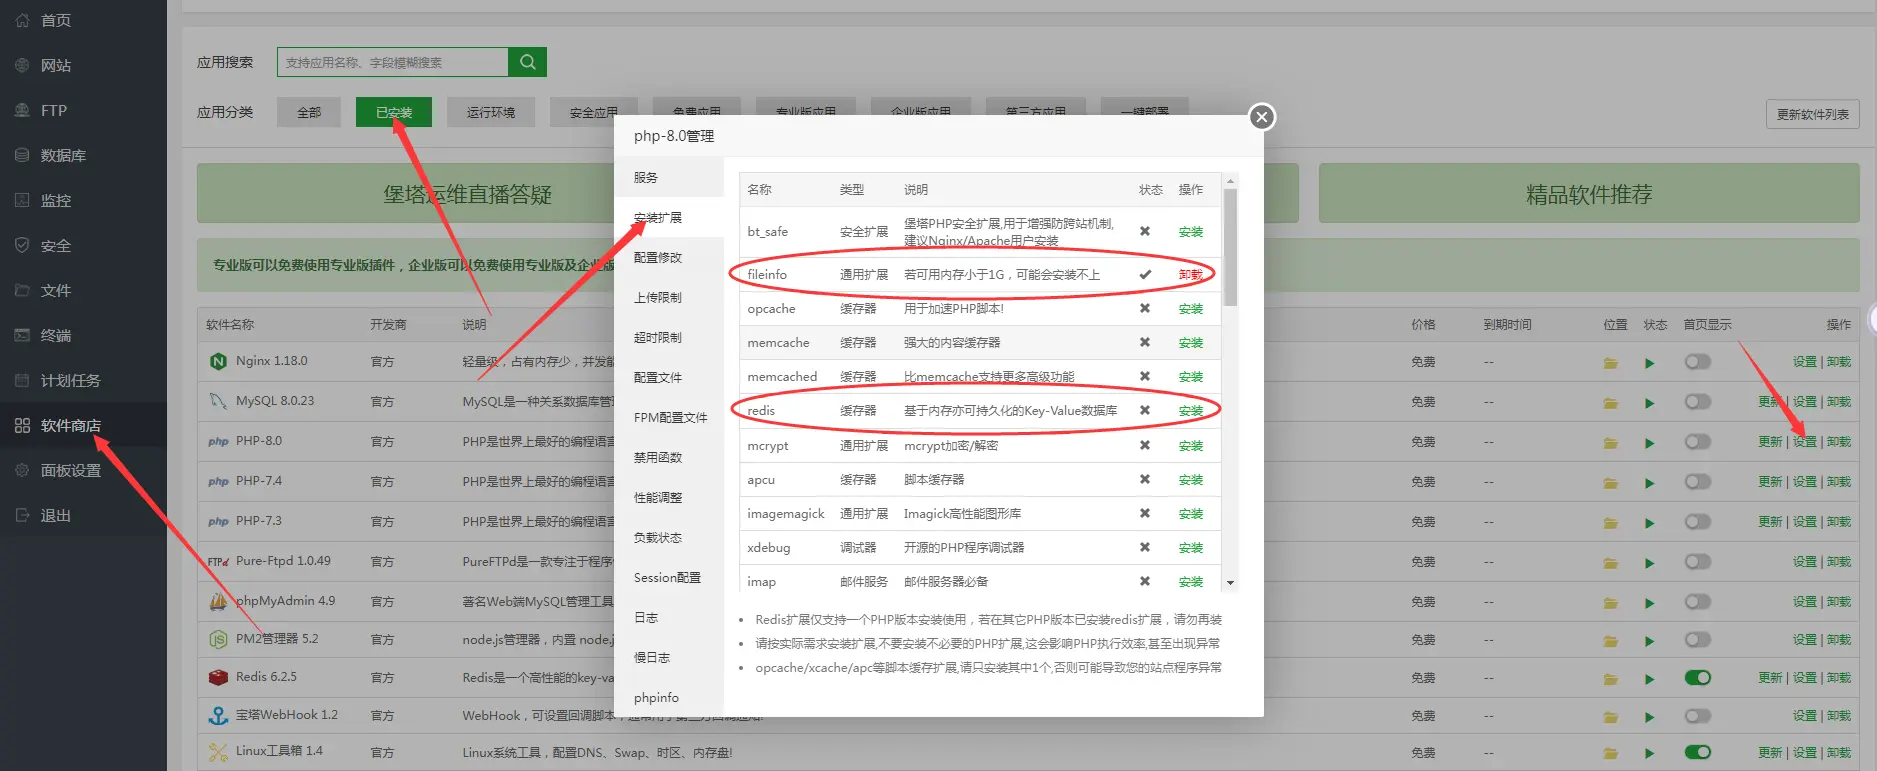Enable homepage display toggle for Nginx 1.18.0
This screenshot has height=771, width=1877.
tap(1697, 362)
